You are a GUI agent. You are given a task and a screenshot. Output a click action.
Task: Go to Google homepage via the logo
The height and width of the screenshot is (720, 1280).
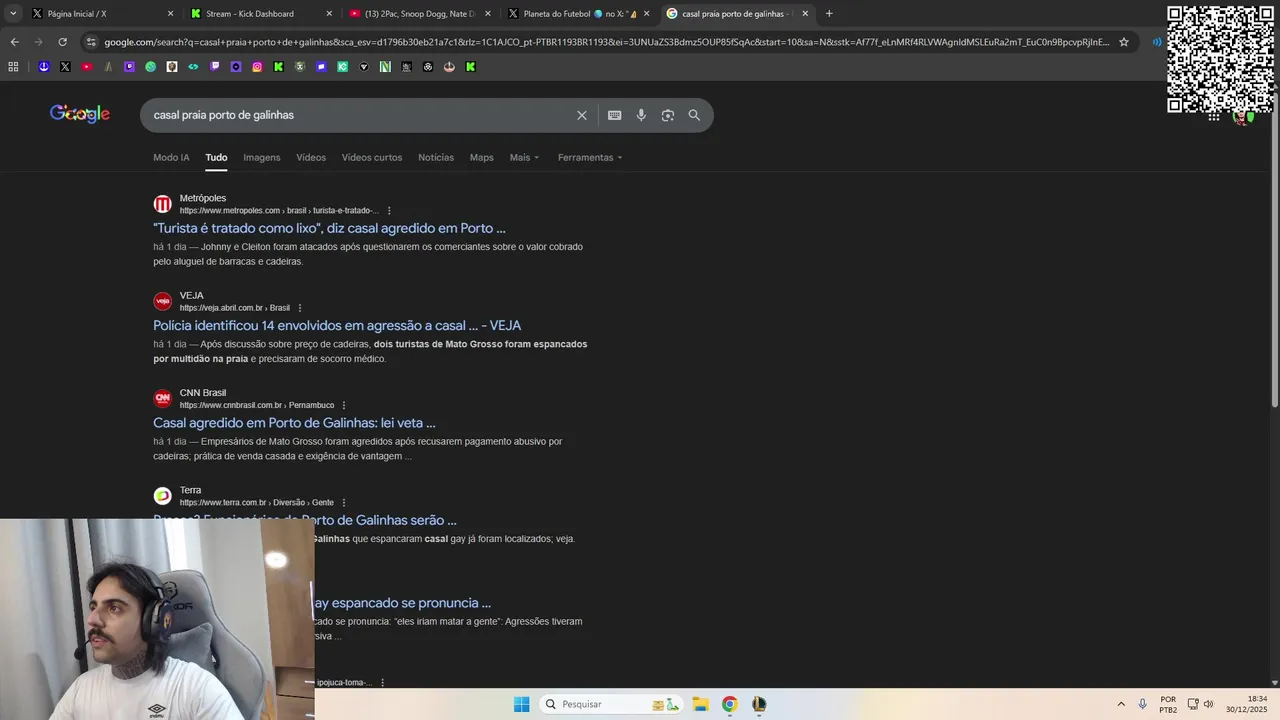(x=80, y=114)
